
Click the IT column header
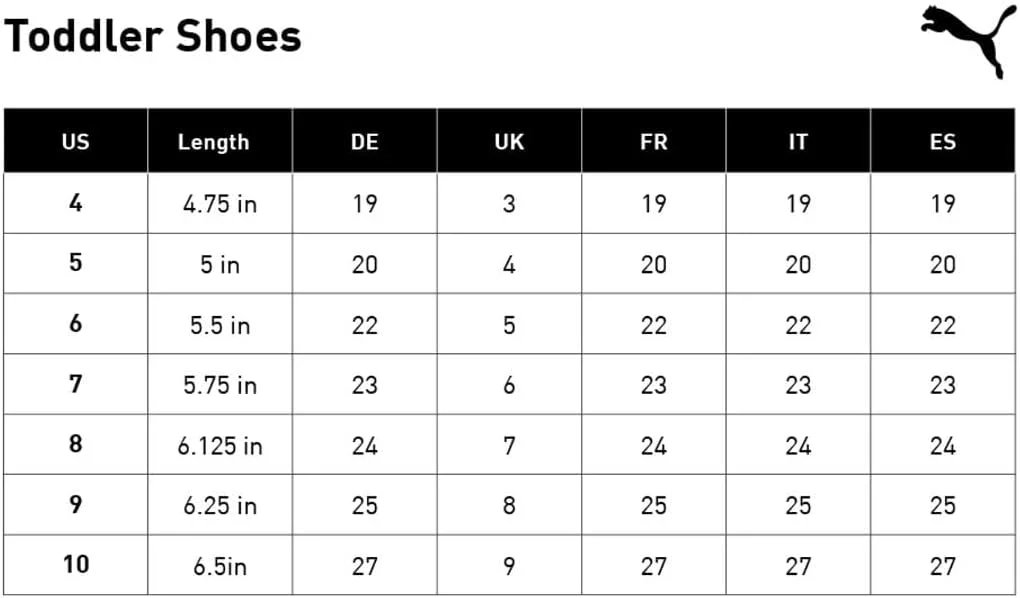(797, 142)
